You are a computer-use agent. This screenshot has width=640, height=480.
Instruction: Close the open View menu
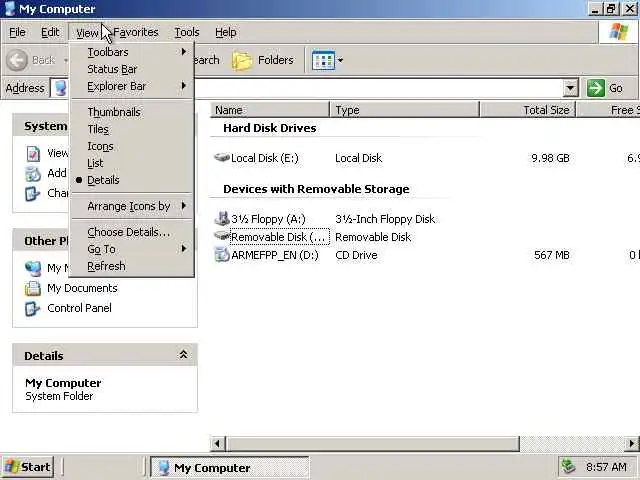click(x=87, y=33)
